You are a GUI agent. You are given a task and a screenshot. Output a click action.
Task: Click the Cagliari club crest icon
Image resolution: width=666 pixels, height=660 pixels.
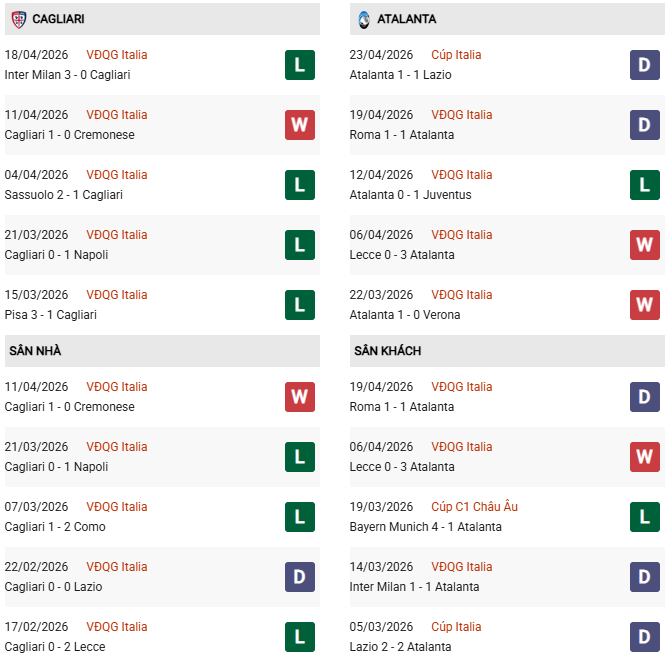(x=18, y=19)
